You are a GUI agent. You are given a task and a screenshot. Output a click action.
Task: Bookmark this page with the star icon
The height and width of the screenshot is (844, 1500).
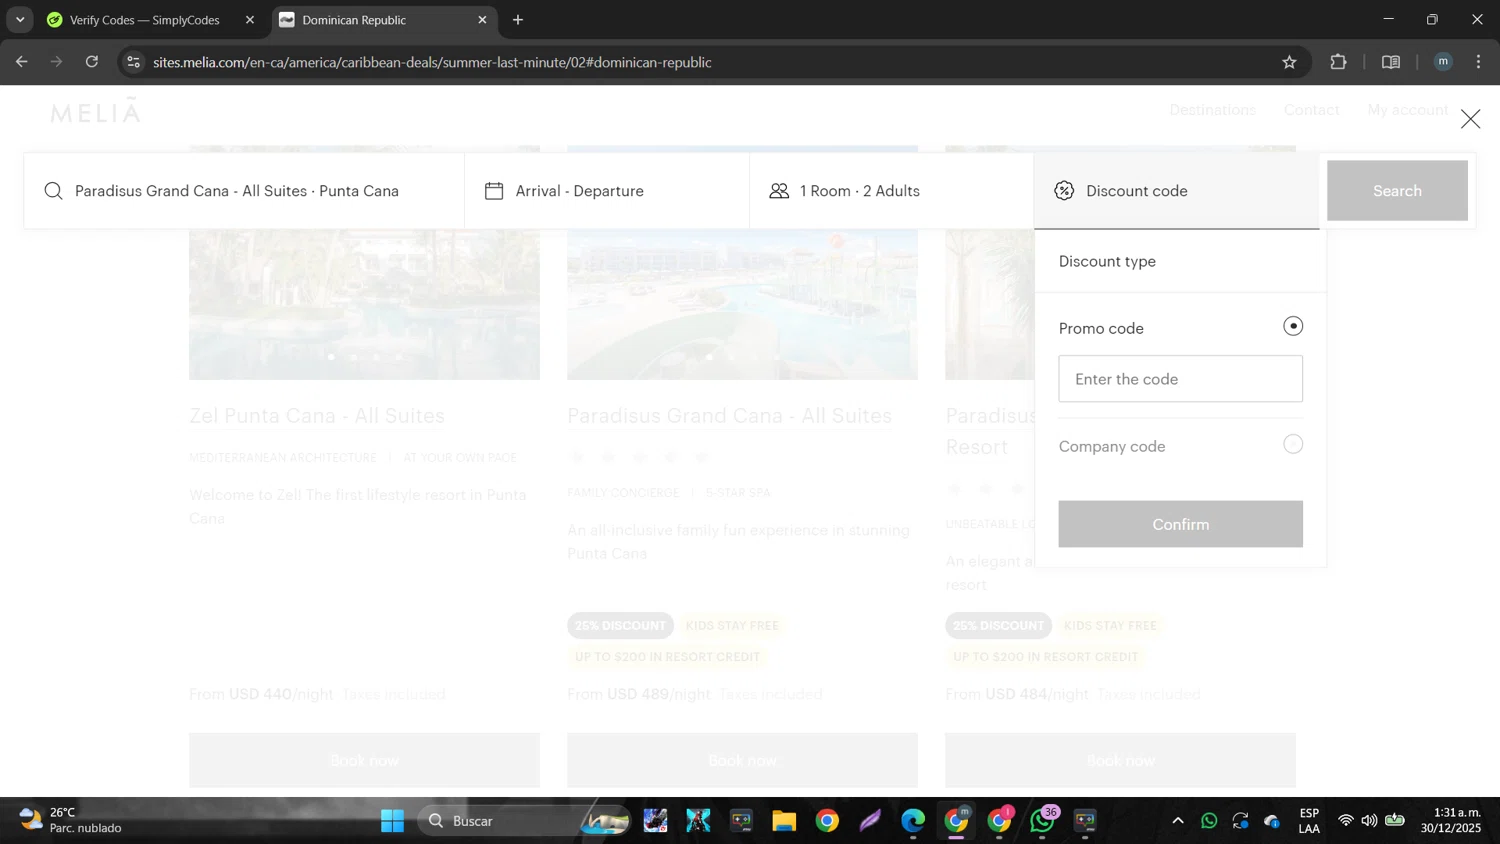pos(1289,62)
